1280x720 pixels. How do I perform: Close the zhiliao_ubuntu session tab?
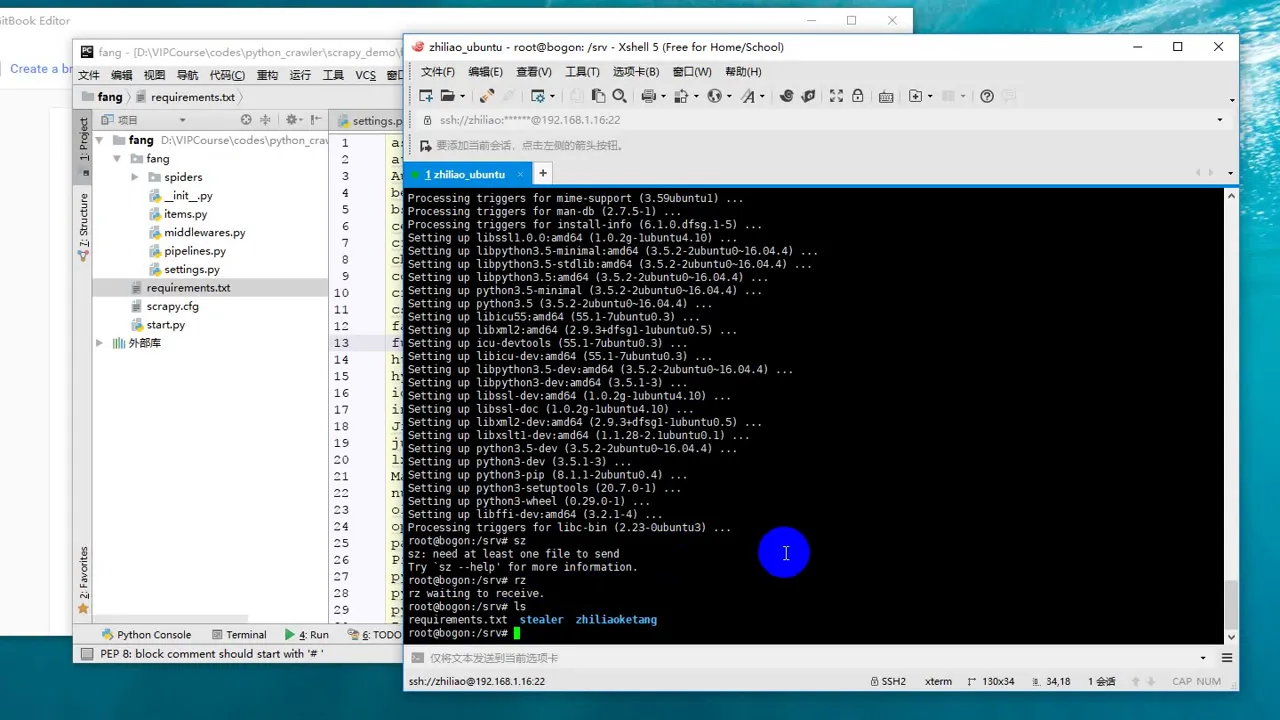(520, 174)
